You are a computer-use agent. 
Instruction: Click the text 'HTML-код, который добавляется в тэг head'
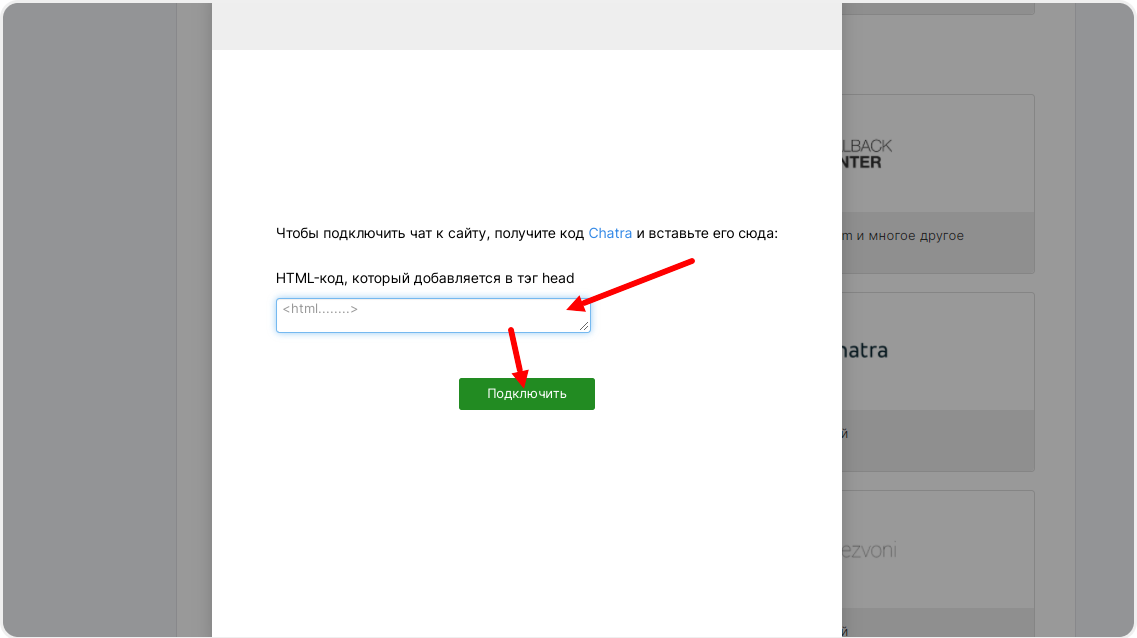click(x=425, y=278)
